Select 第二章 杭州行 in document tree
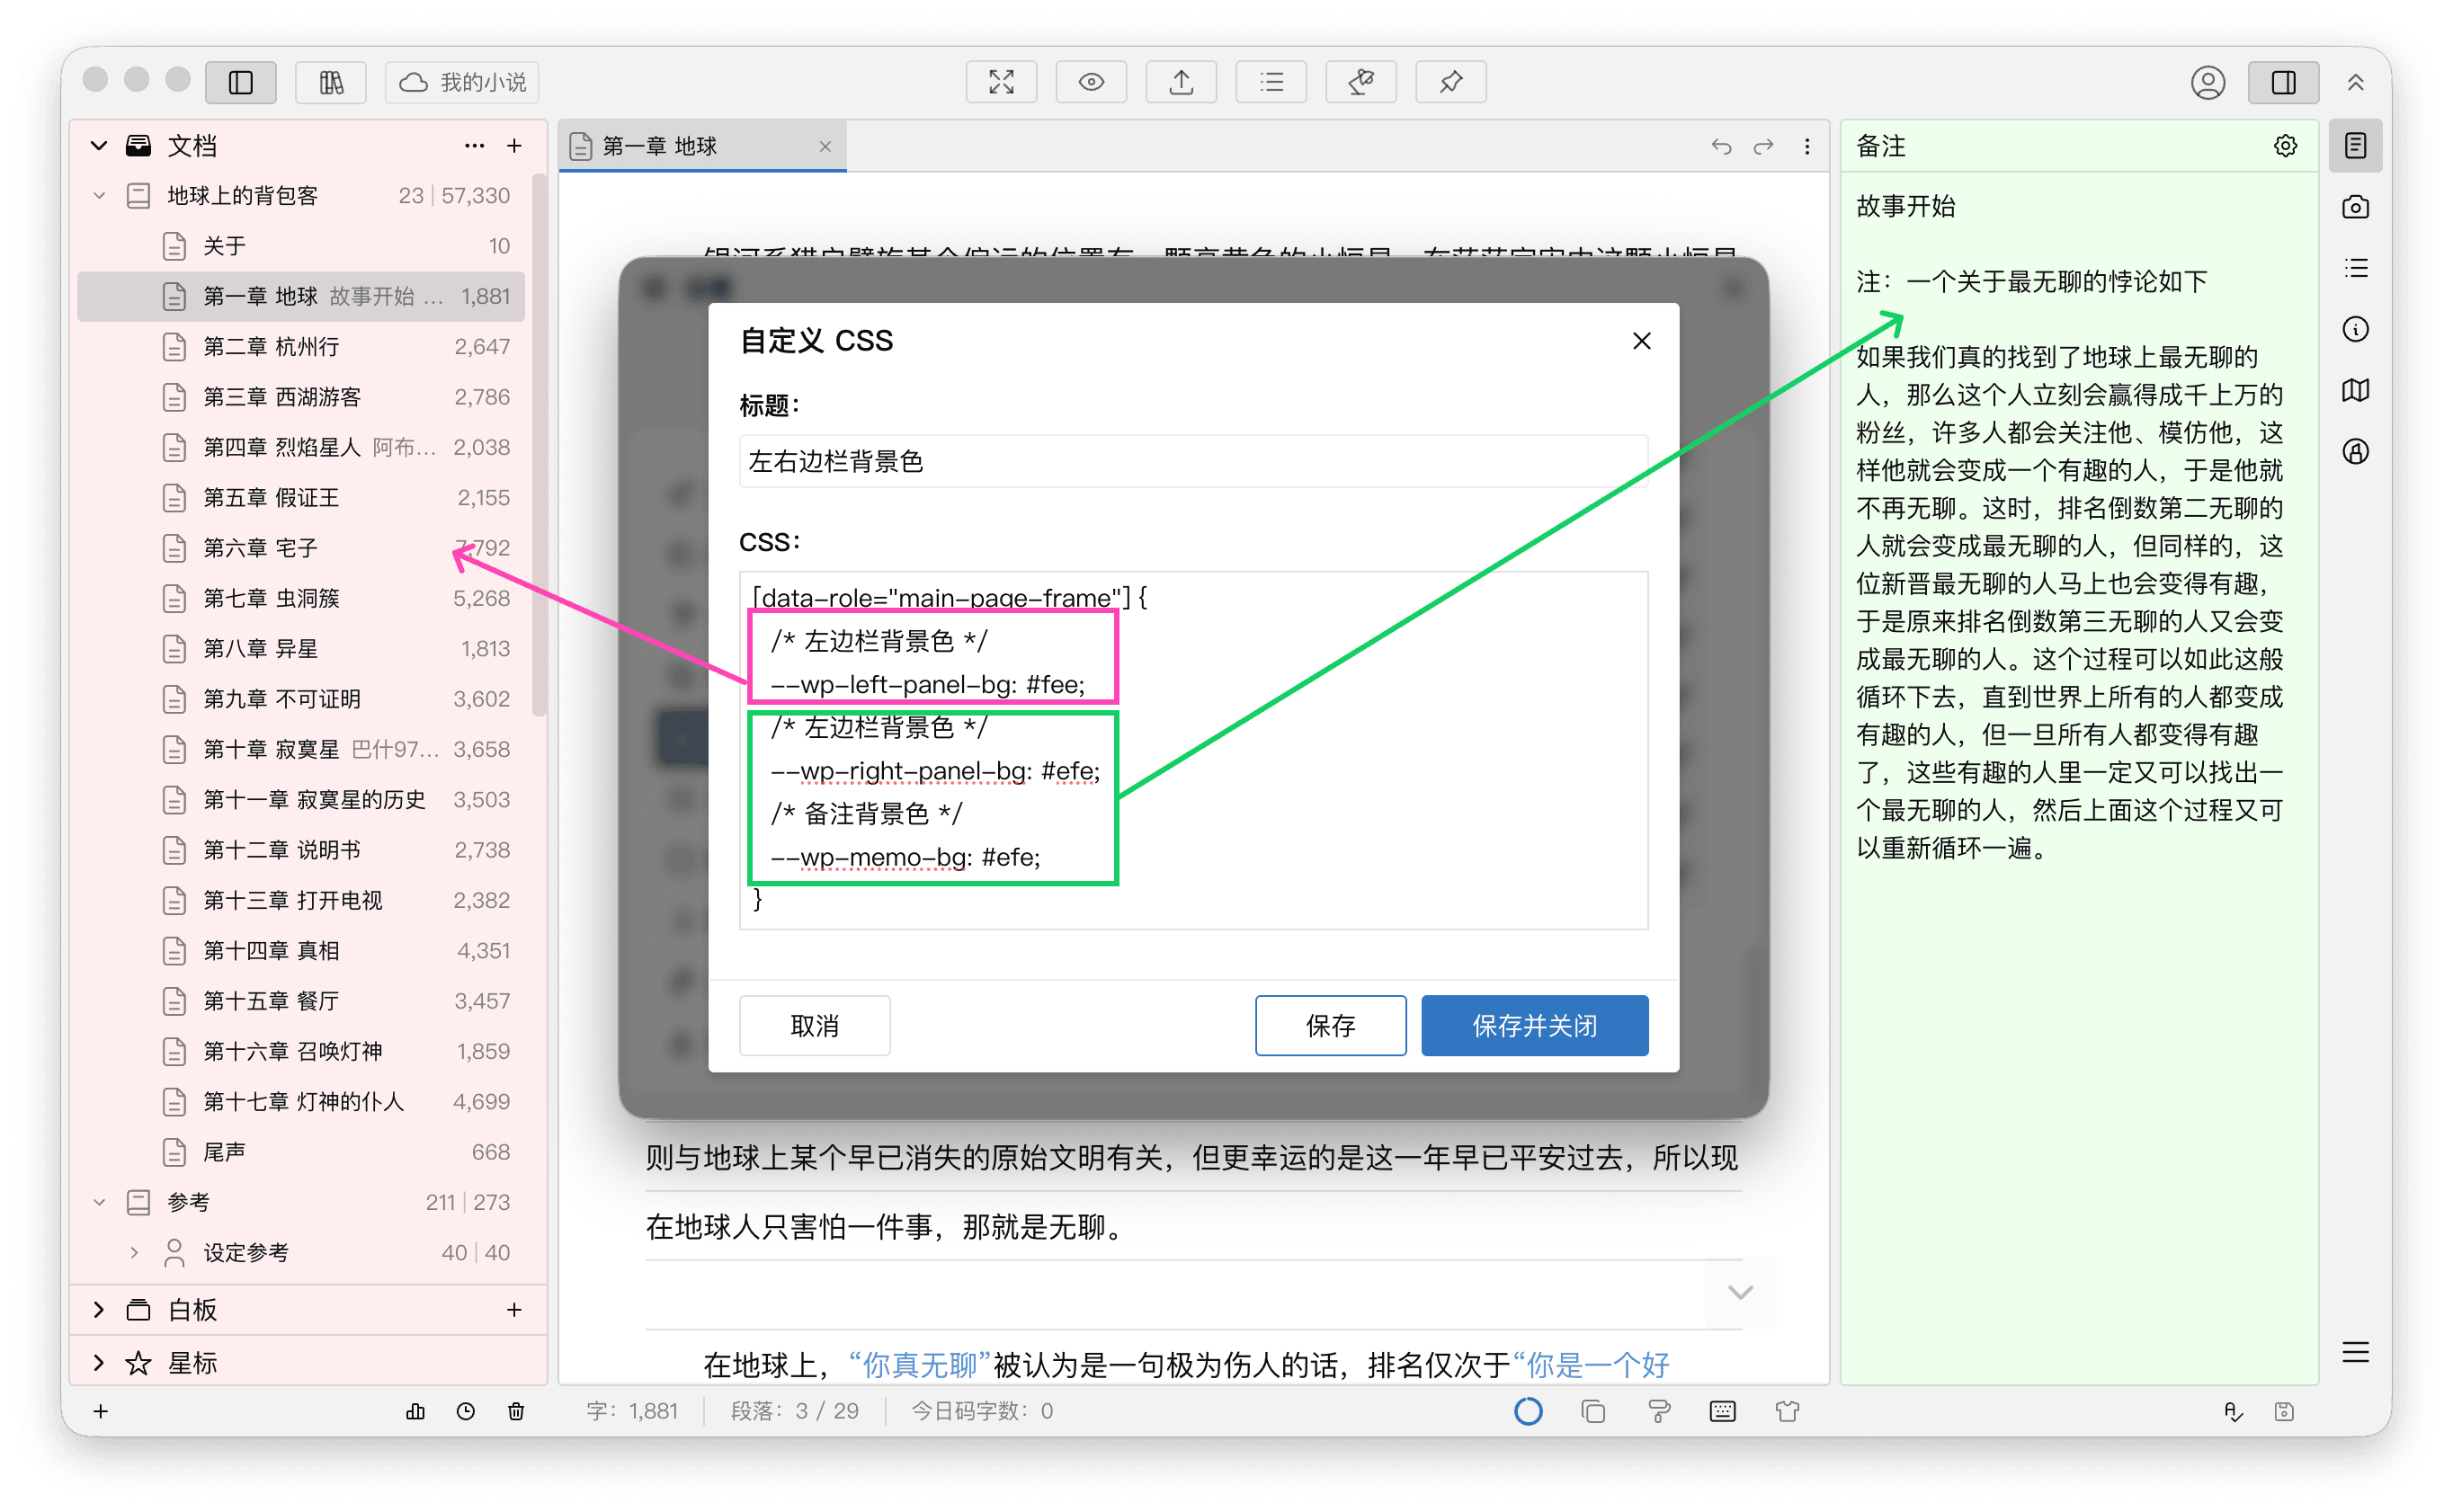 point(301,347)
